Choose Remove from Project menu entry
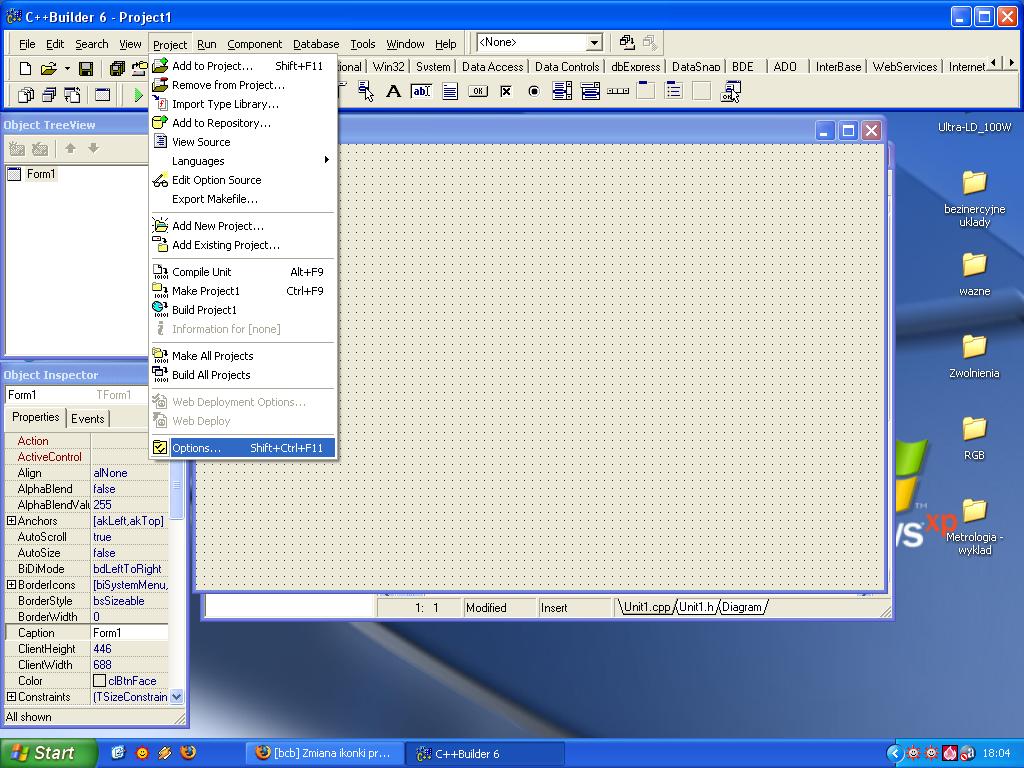The width and height of the screenshot is (1024, 768). [243, 85]
